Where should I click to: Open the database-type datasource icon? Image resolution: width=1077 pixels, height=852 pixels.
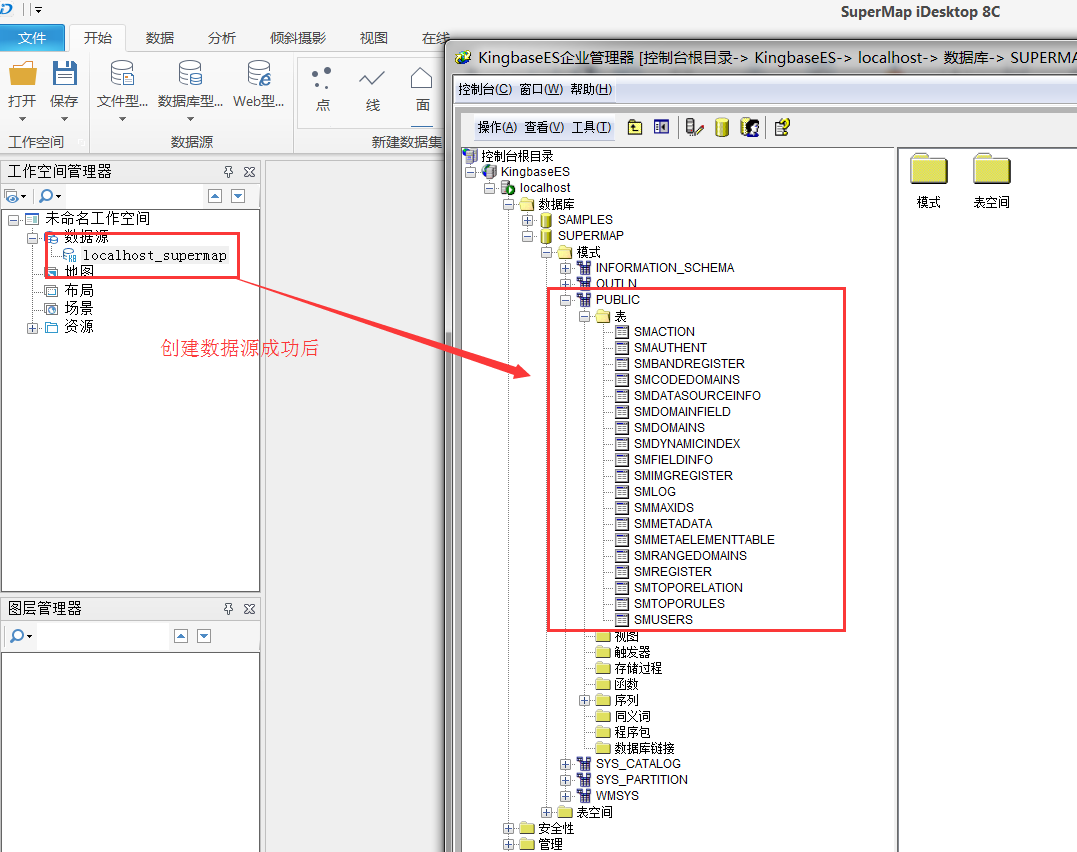[190, 73]
